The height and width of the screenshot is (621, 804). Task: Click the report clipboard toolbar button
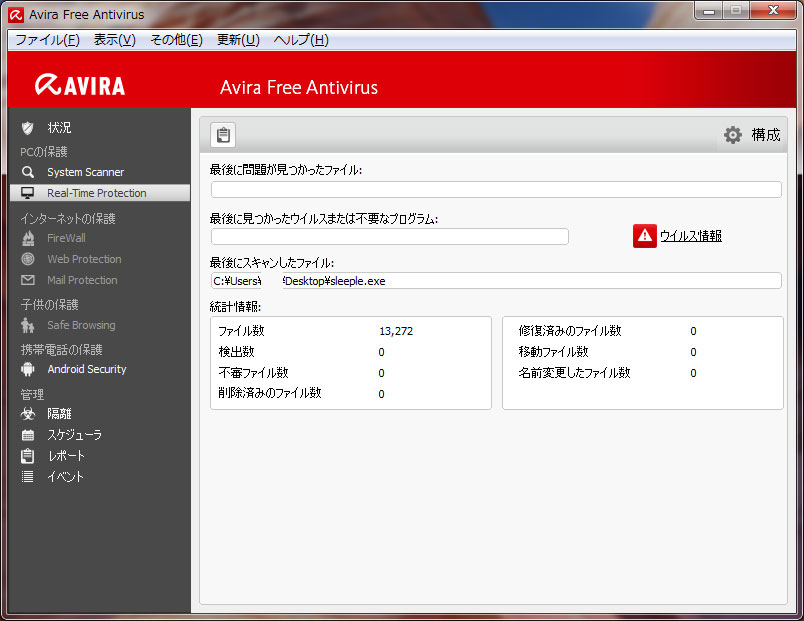pyautogui.click(x=223, y=135)
